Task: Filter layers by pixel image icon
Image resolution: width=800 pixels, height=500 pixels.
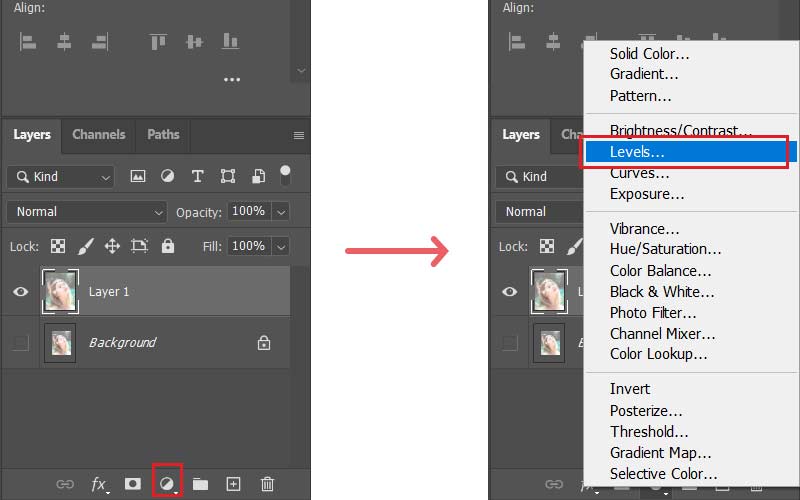Action: (x=138, y=177)
